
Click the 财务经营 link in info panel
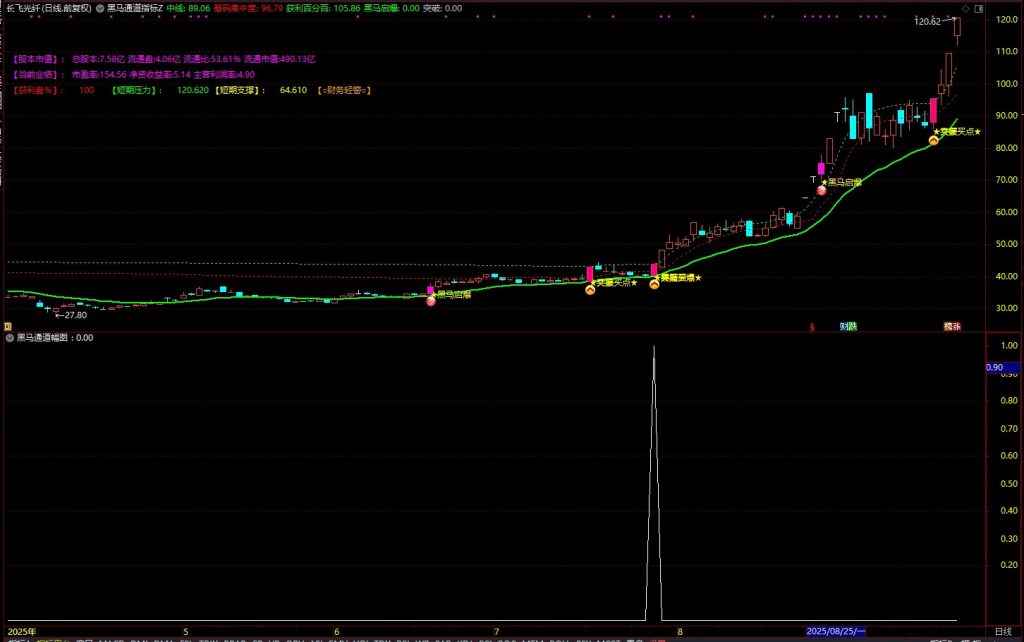click(345, 90)
